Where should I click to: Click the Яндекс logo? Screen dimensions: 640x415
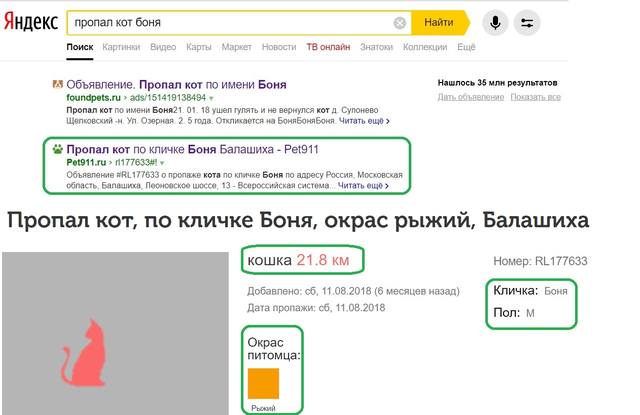coord(31,22)
